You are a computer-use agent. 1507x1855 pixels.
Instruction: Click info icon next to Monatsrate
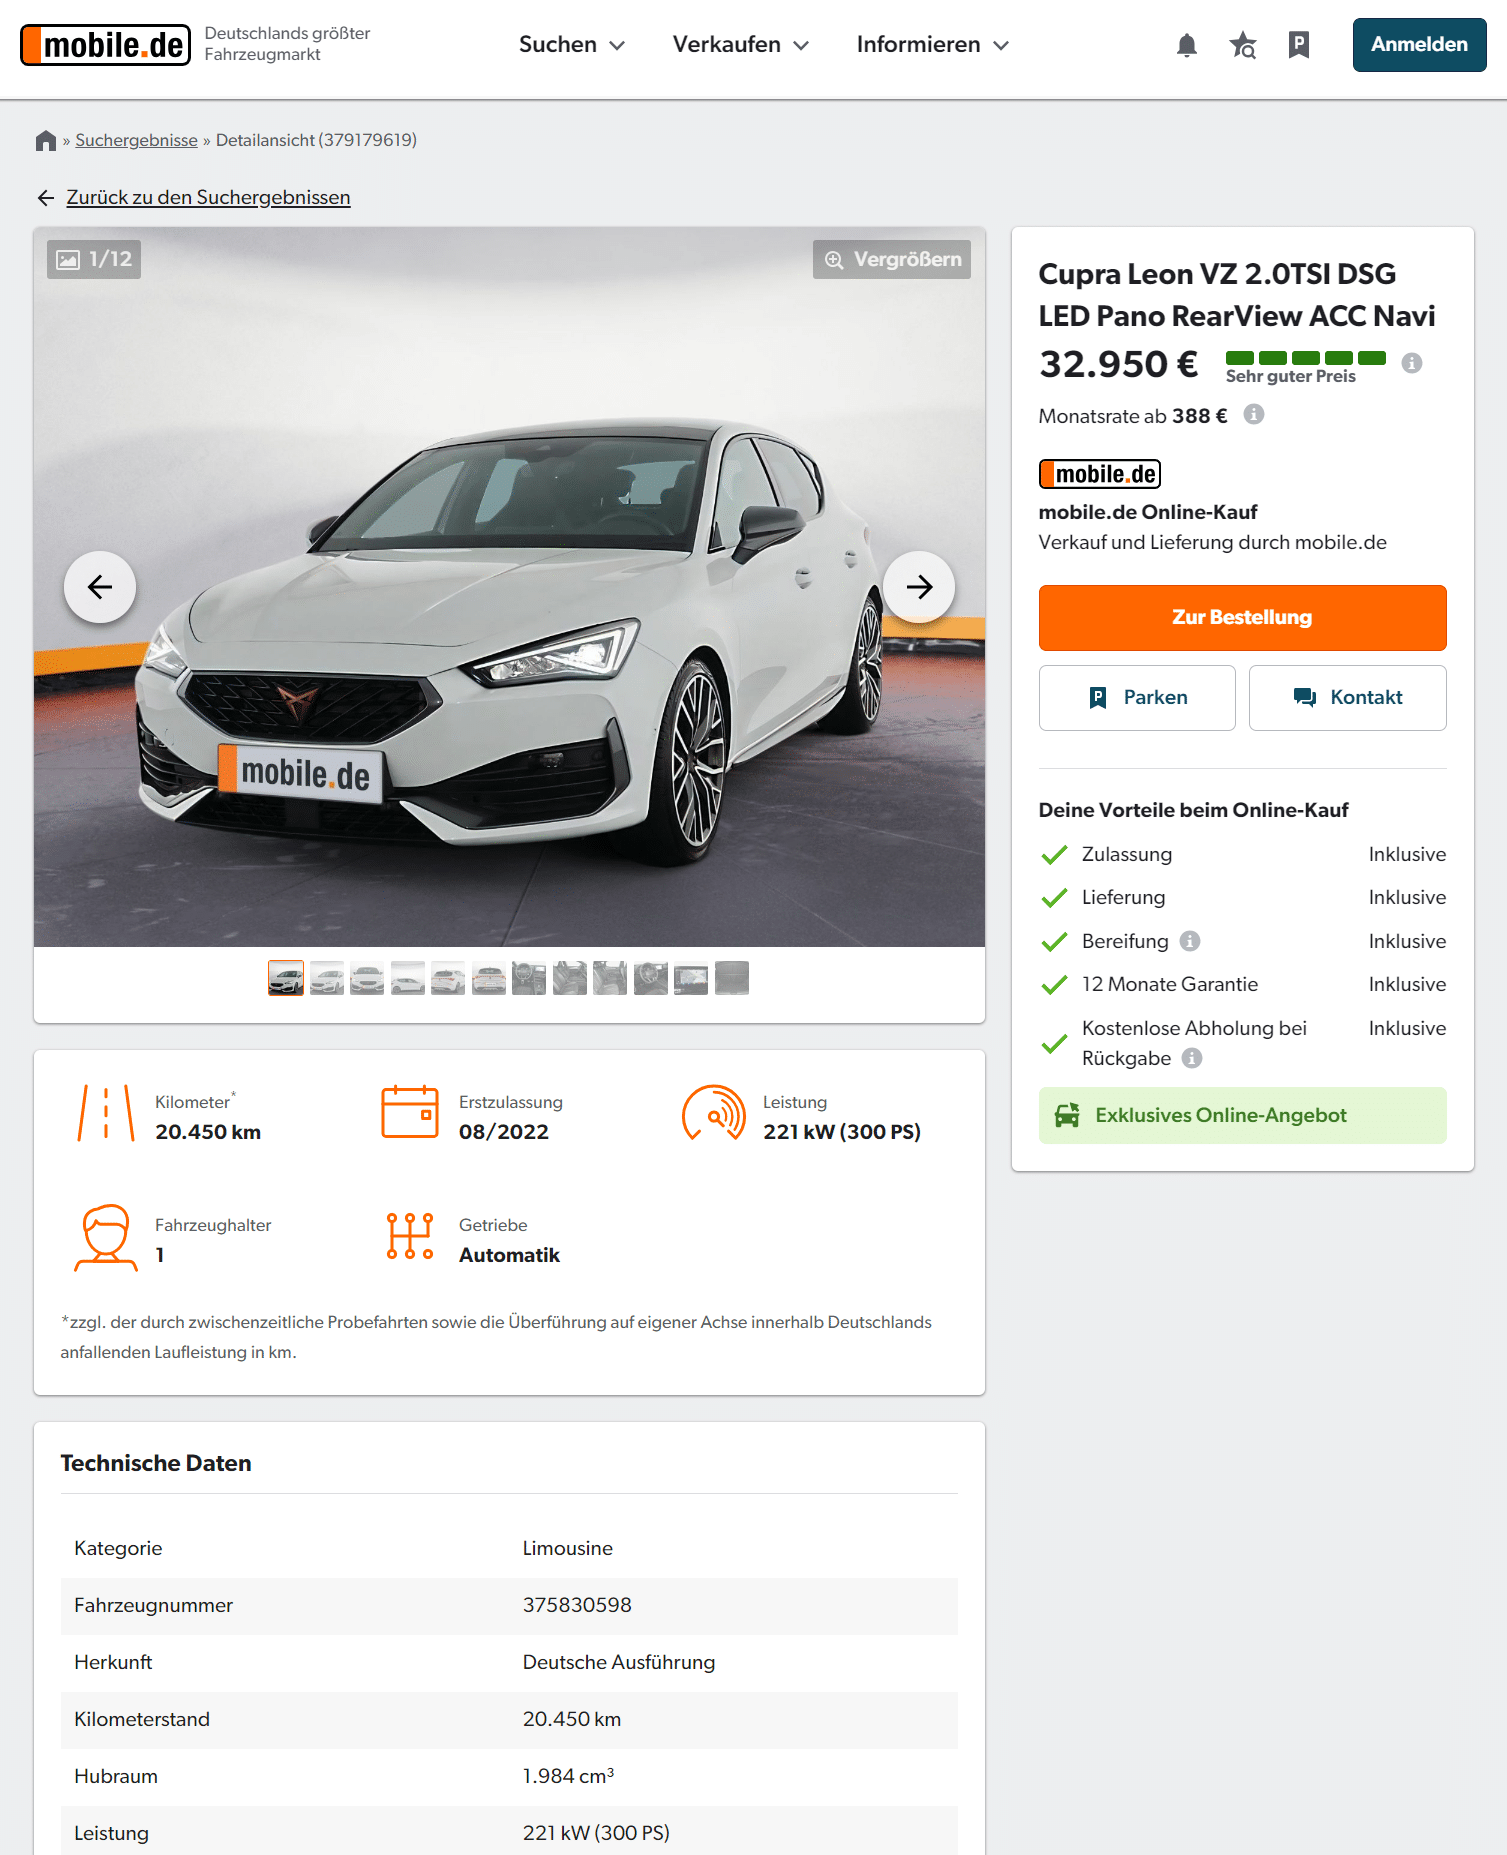(1254, 414)
